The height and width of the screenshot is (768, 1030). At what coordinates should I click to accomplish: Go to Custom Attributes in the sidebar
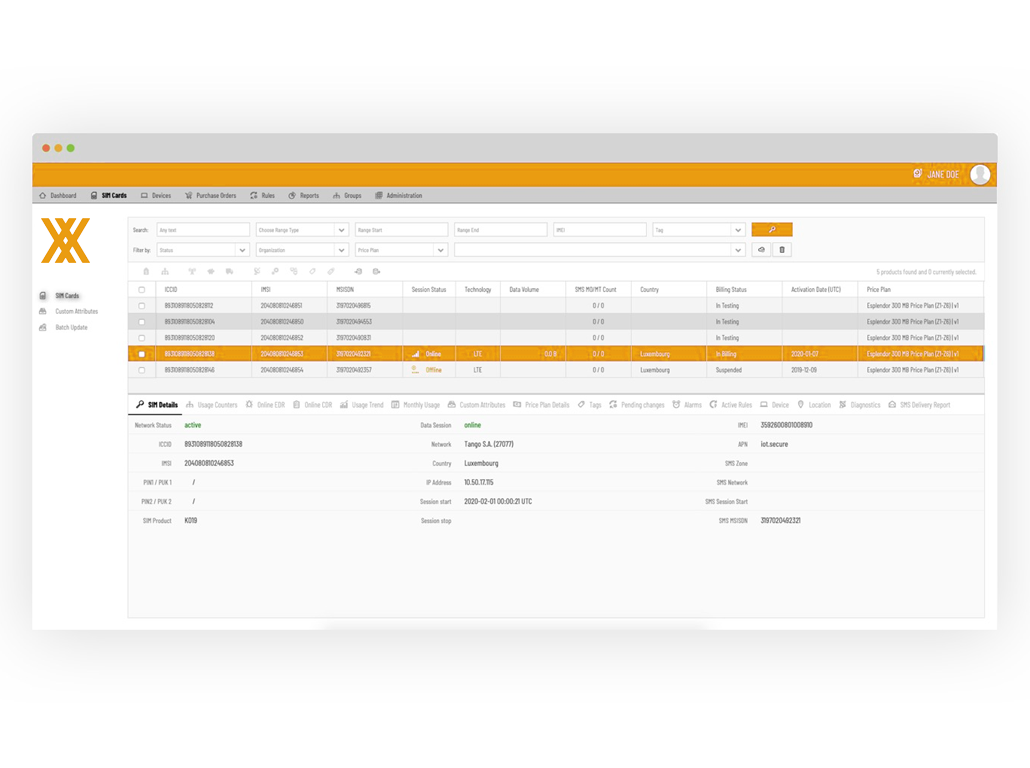click(76, 312)
